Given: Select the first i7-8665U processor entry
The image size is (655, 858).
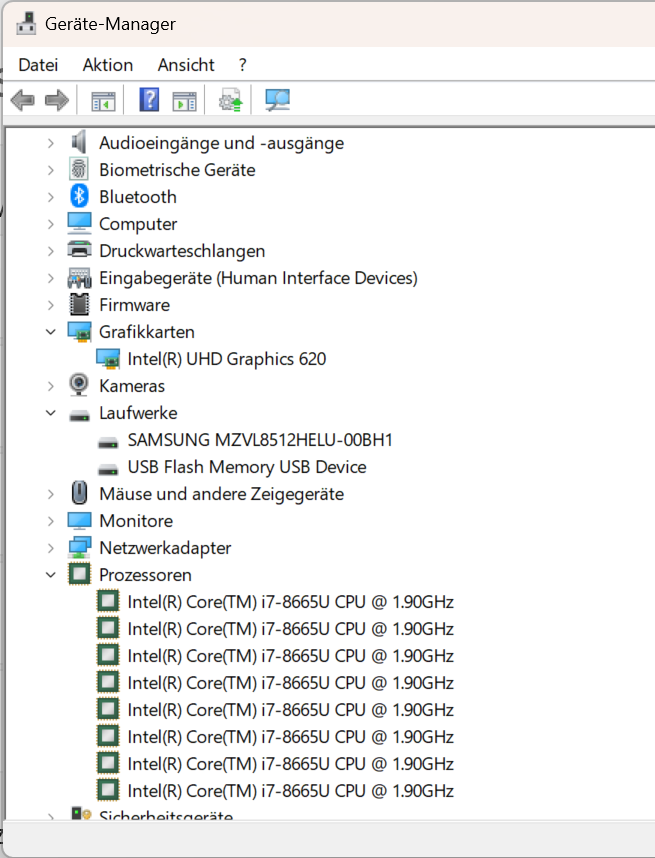Looking at the screenshot, I should coord(291,602).
